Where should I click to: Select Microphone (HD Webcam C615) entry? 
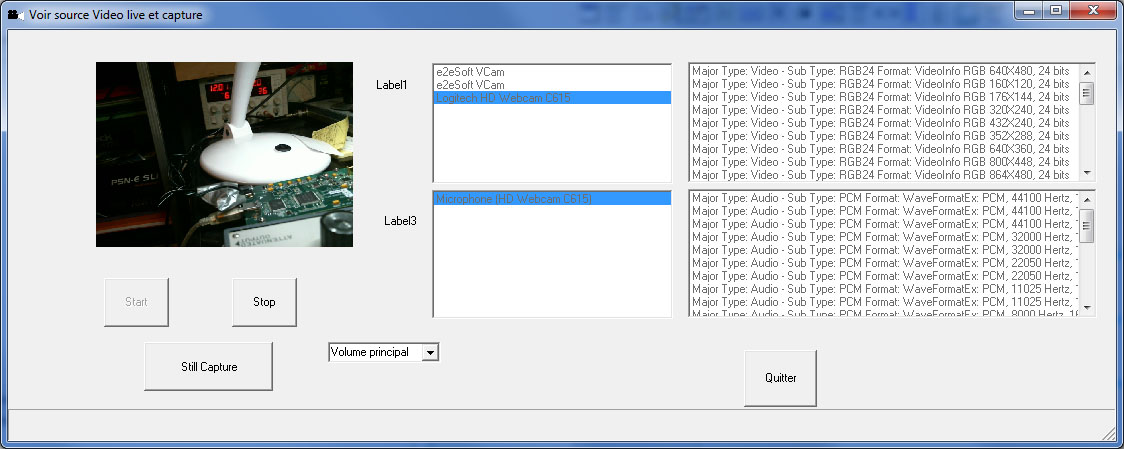point(552,199)
